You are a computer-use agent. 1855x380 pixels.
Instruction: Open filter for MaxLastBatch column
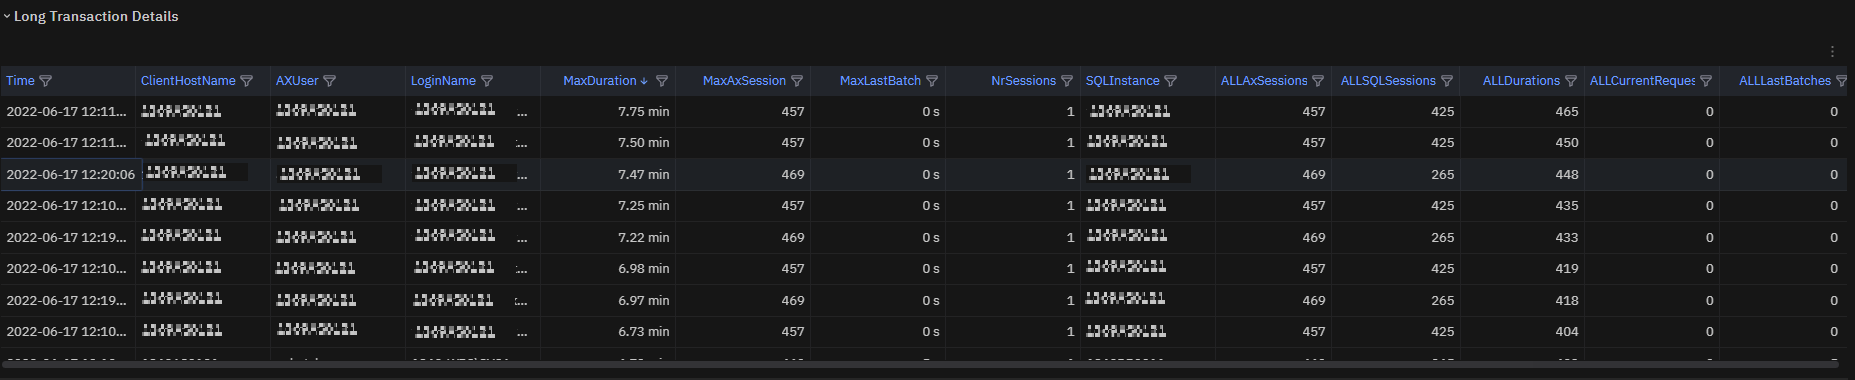pyautogui.click(x=932, y=81)
